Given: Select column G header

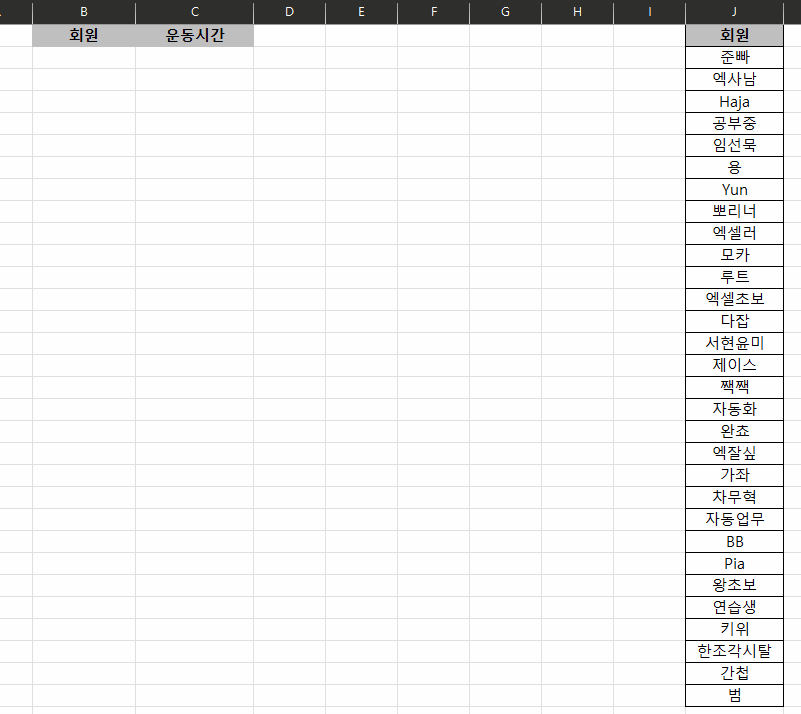Looking at the screenshot, I should click(x=506, y=12).
